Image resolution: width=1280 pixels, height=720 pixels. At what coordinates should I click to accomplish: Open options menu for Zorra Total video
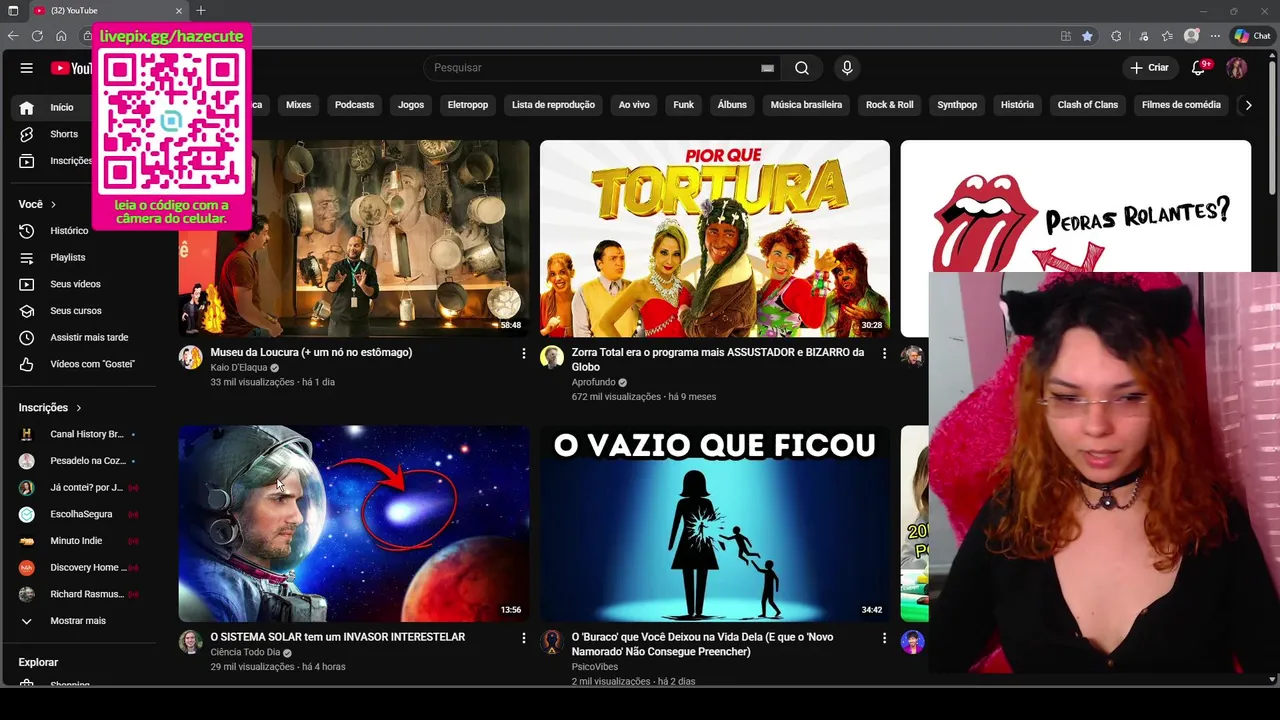(884, 353)
